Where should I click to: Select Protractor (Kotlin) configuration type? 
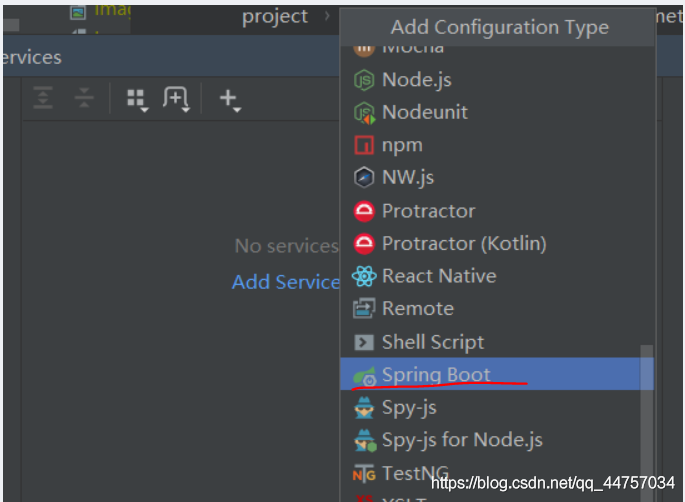[x=497, y=244]
